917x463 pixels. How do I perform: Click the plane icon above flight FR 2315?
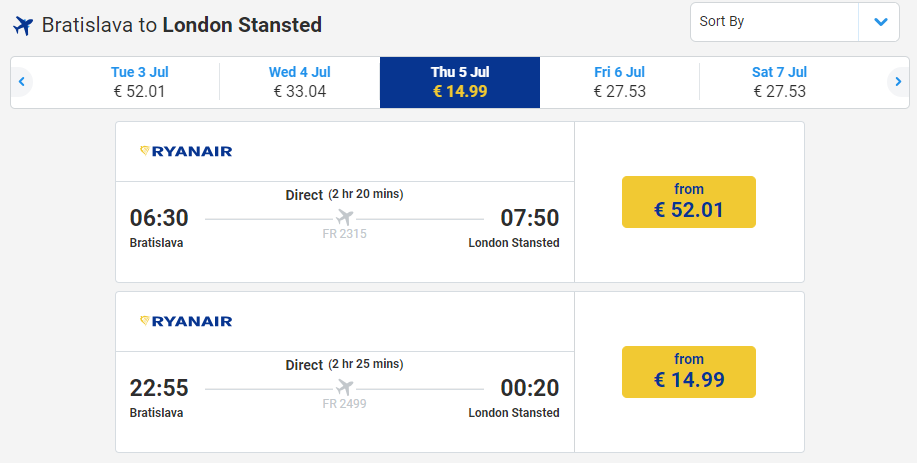click(x=345, y=217)
